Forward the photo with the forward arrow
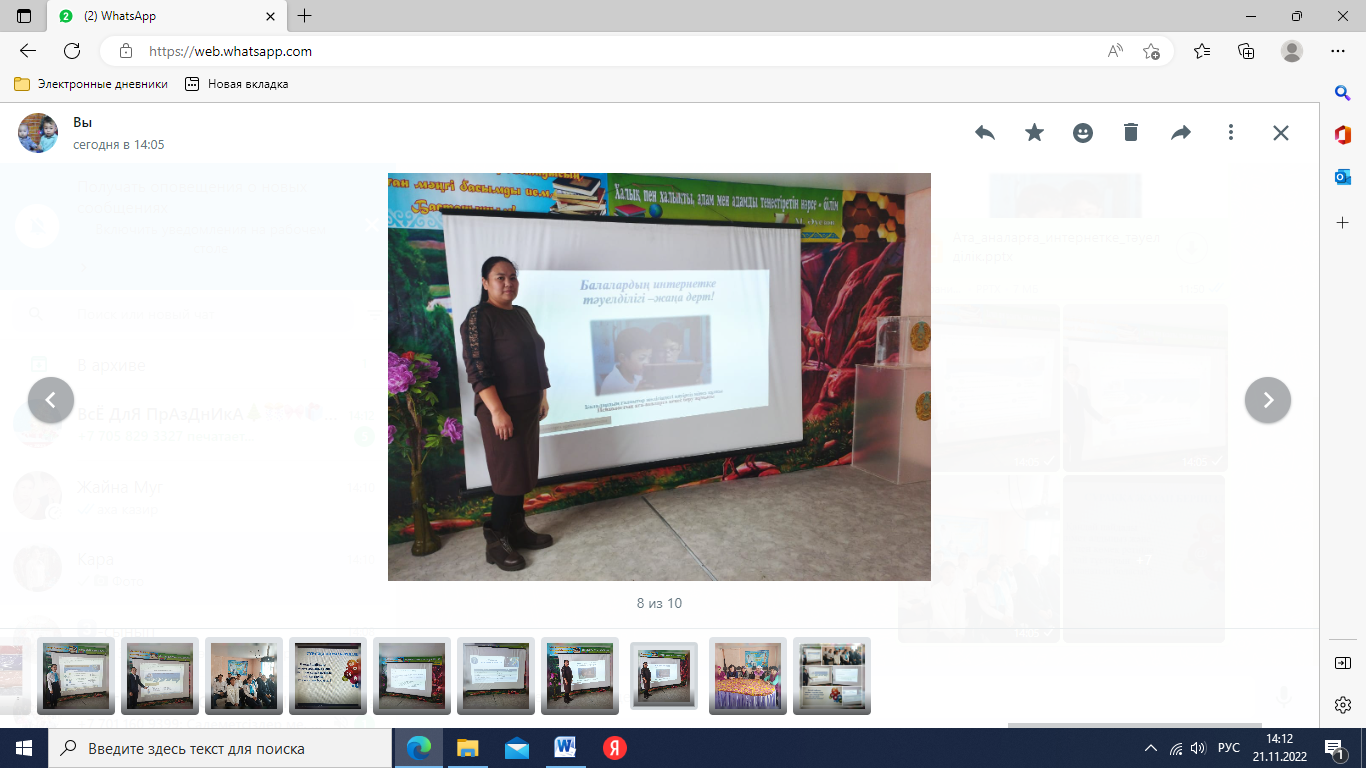This screenshot has width=1366, height=768. [1181, 133]
